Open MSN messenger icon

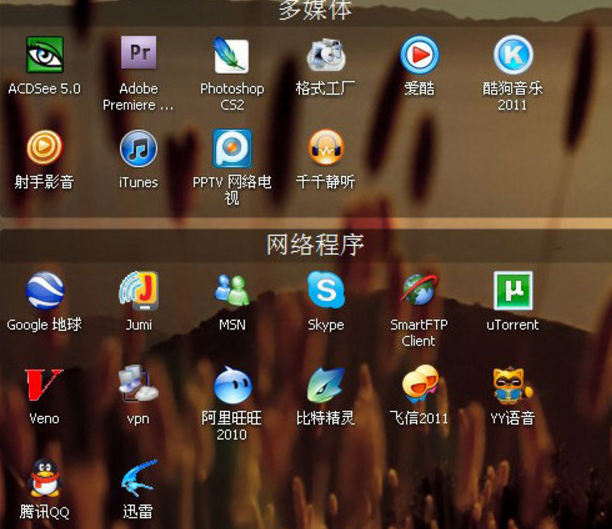pyautogui.click(x=232, y=290)
